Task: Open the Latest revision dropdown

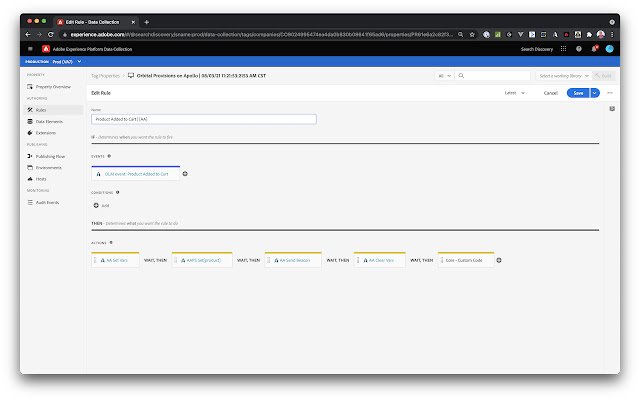Action: pos(514,93)
